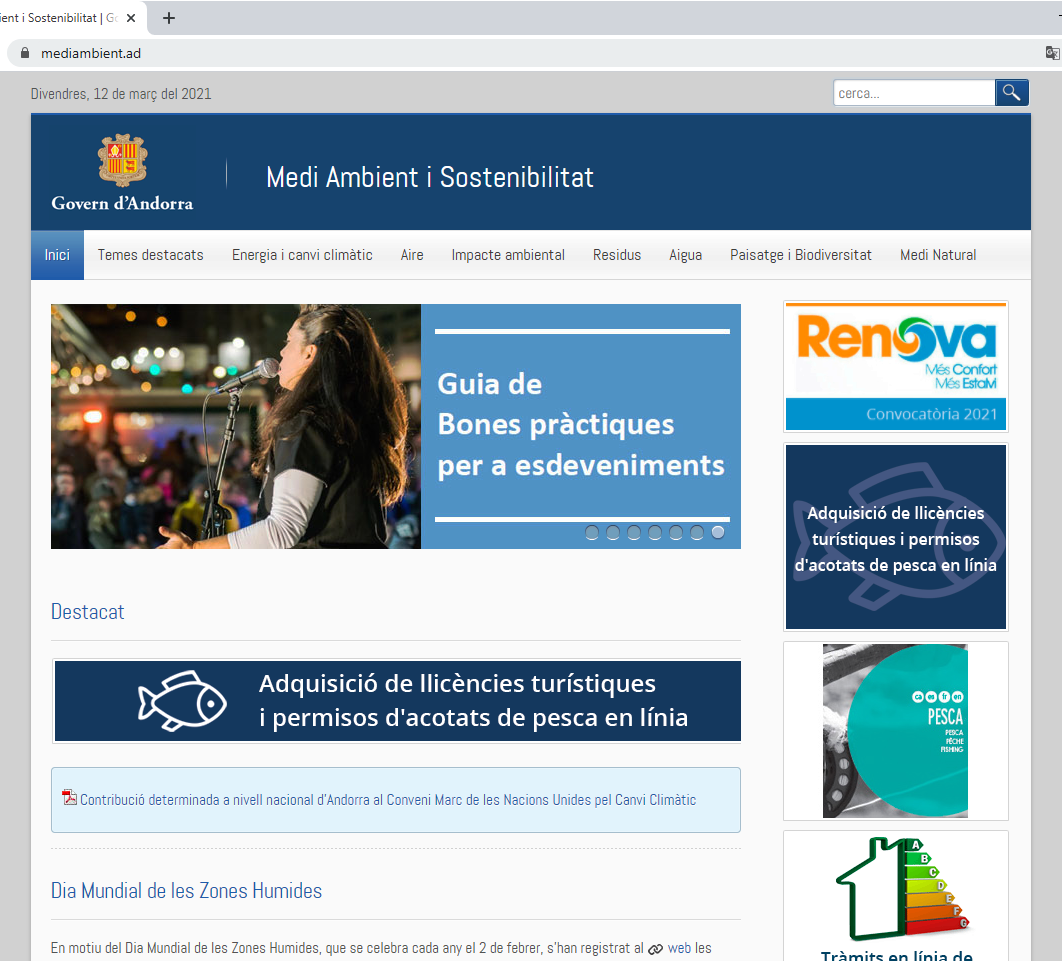Click the padlock site security icon
The height and width of the screenshot is (961, 1062).
click(25, 53)
